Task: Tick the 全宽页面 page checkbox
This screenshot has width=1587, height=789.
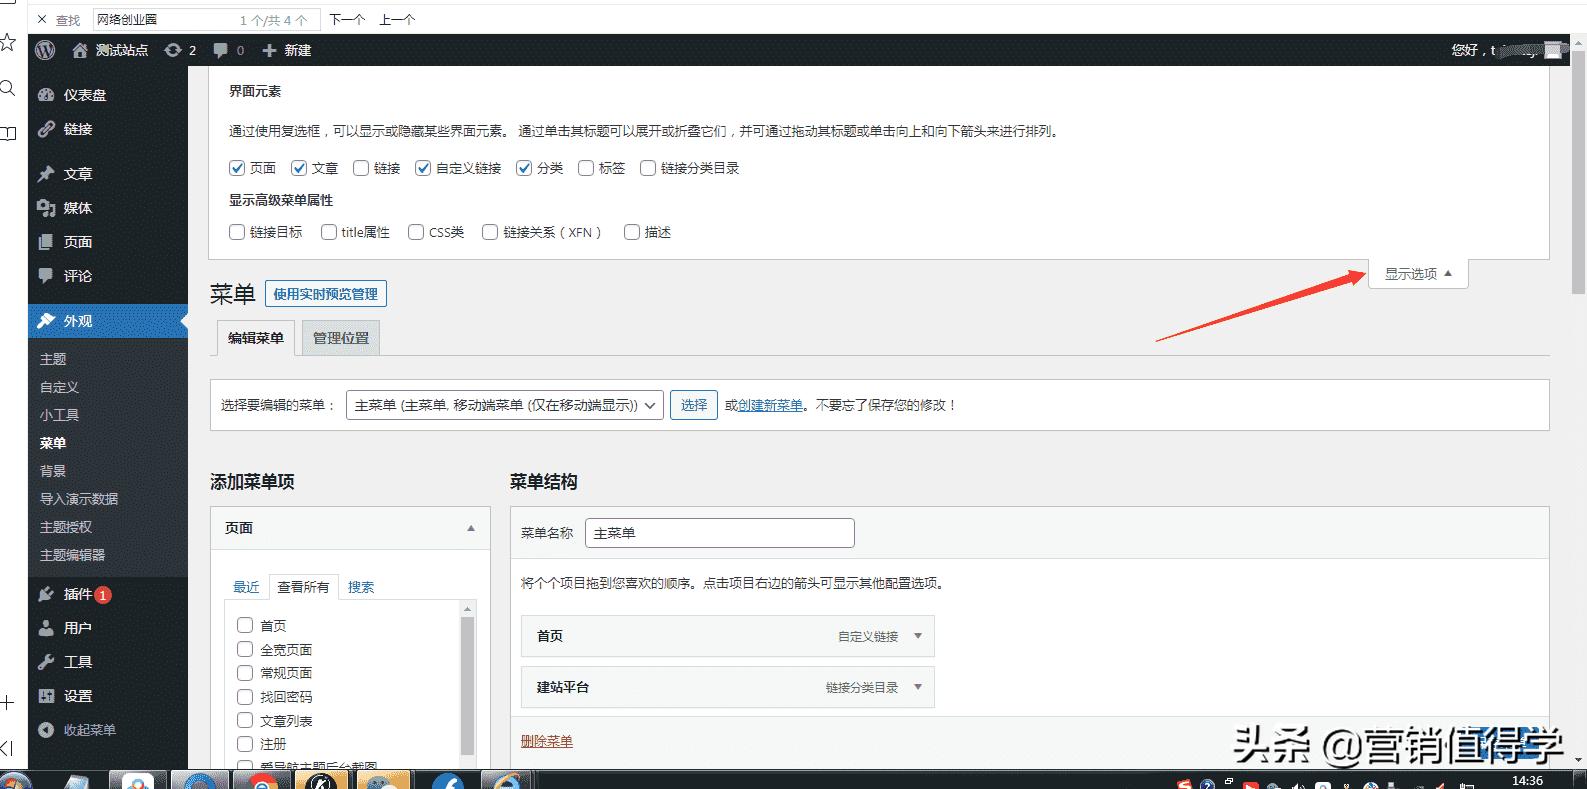Action: (x=245, y=649)
